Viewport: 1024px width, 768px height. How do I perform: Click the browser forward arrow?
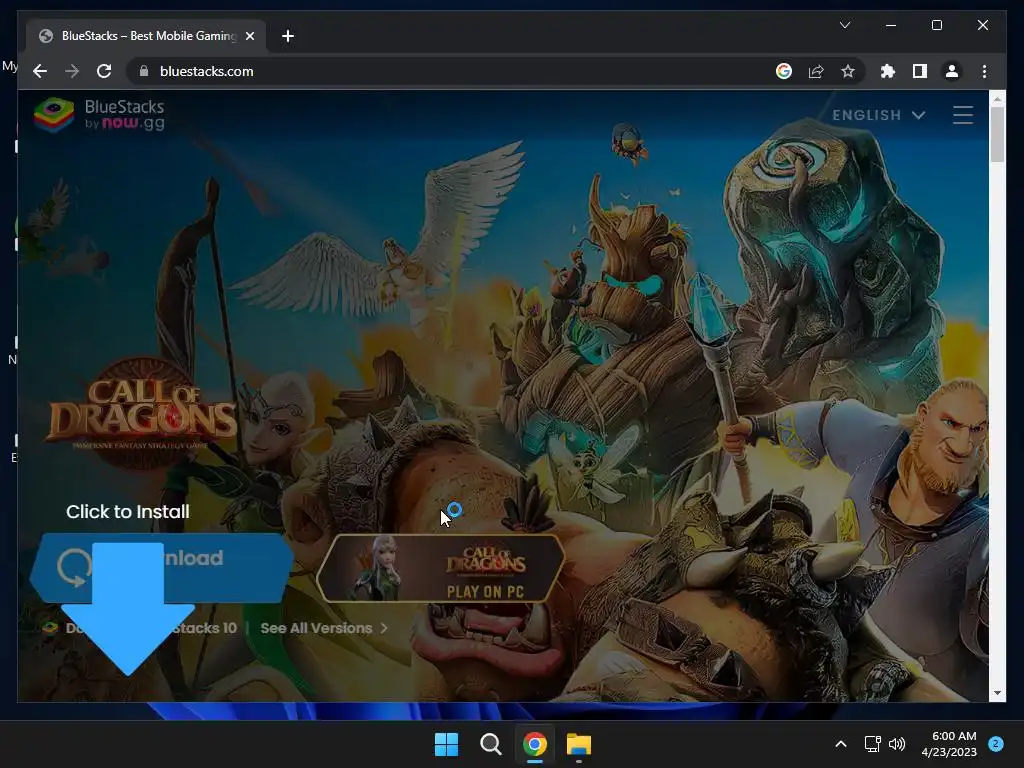(72, 71)
